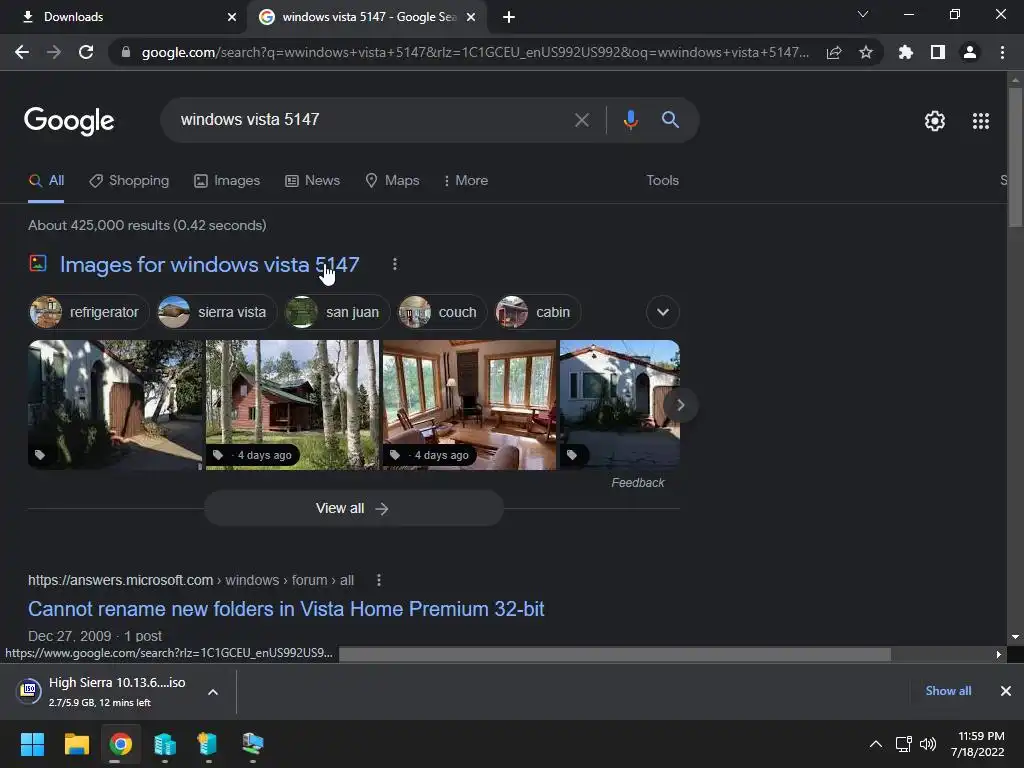Open Cannot rename new folders result

click(286, 609)
